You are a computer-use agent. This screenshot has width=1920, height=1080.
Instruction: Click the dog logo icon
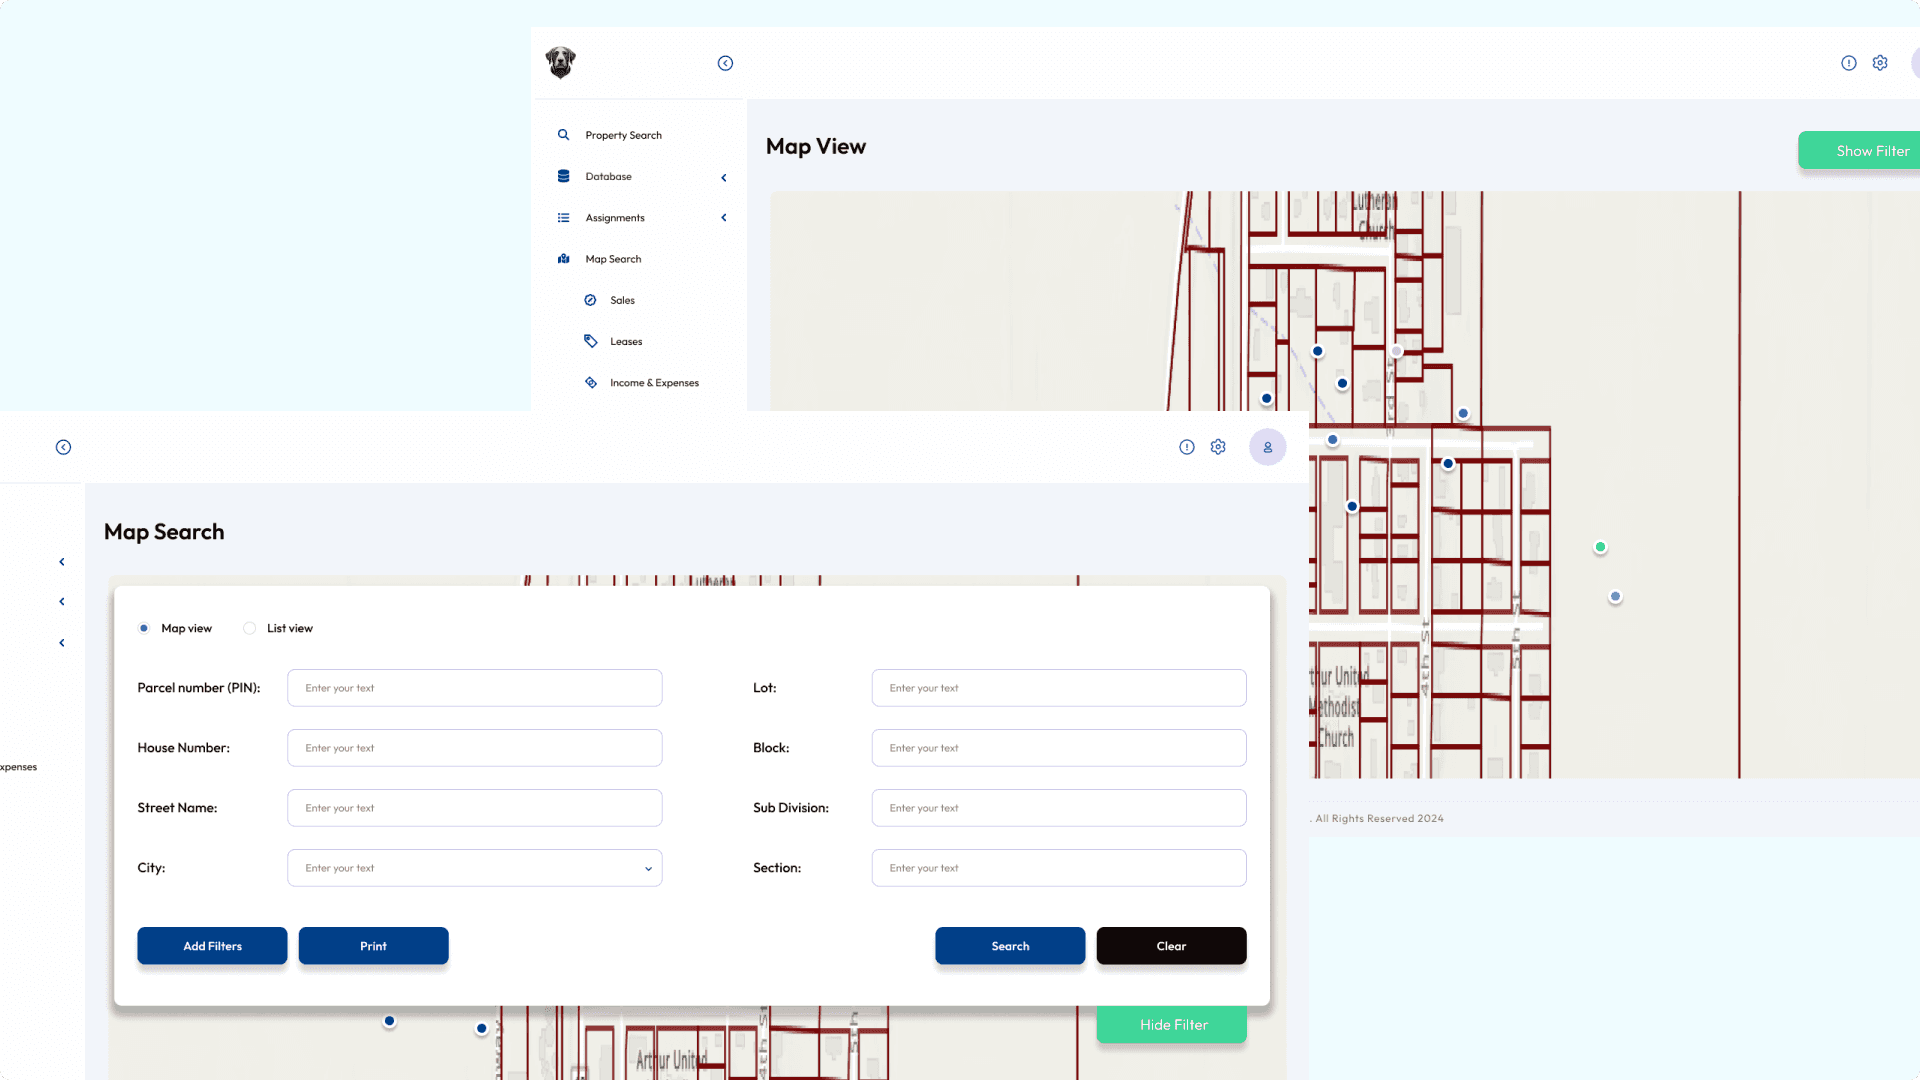coord(560,62)
